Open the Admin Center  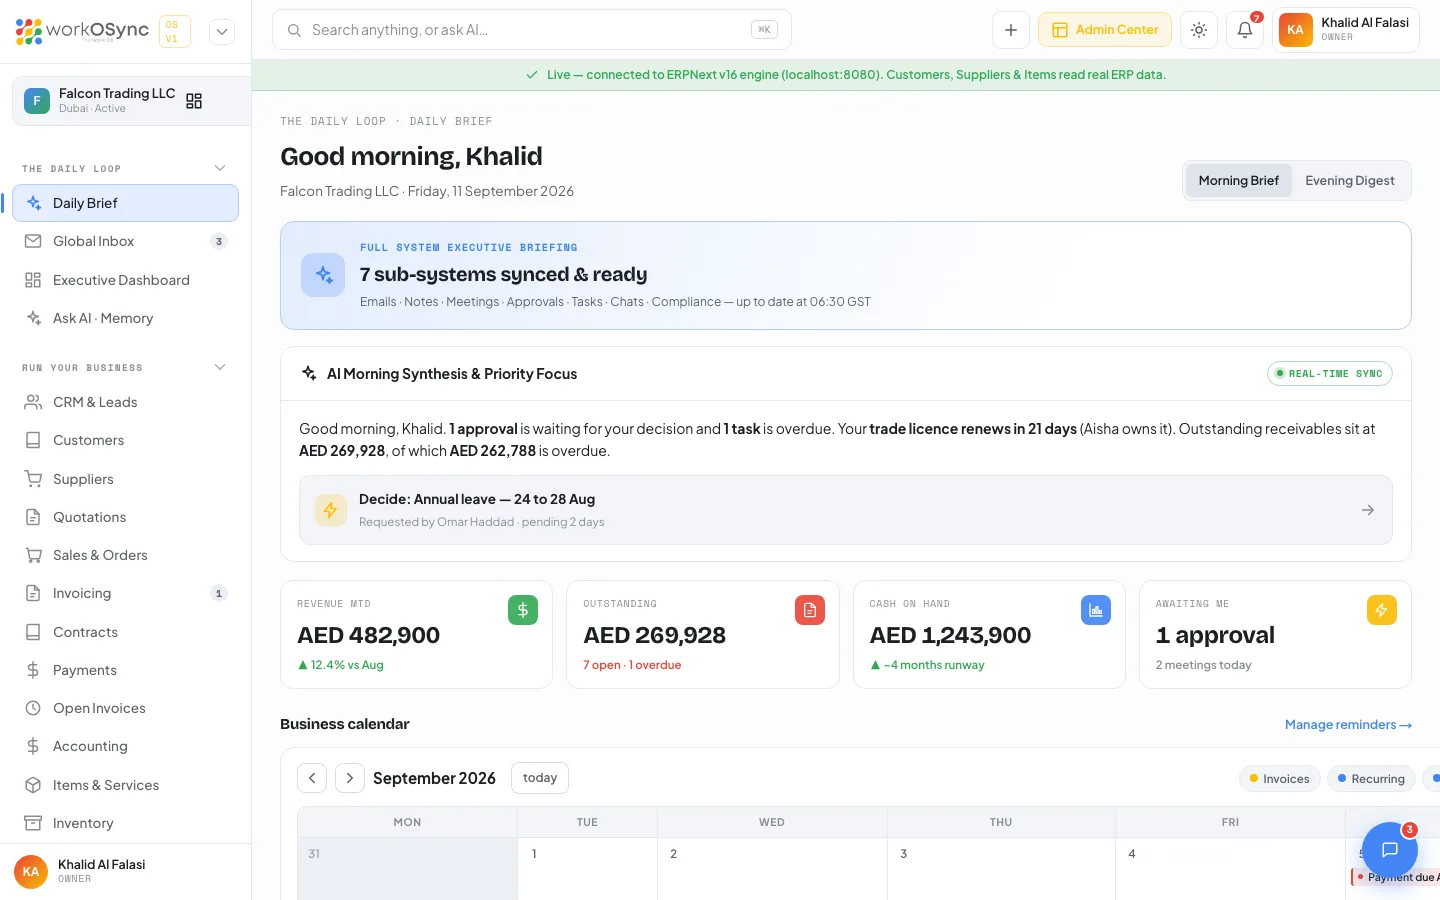tap(1105, 30)
